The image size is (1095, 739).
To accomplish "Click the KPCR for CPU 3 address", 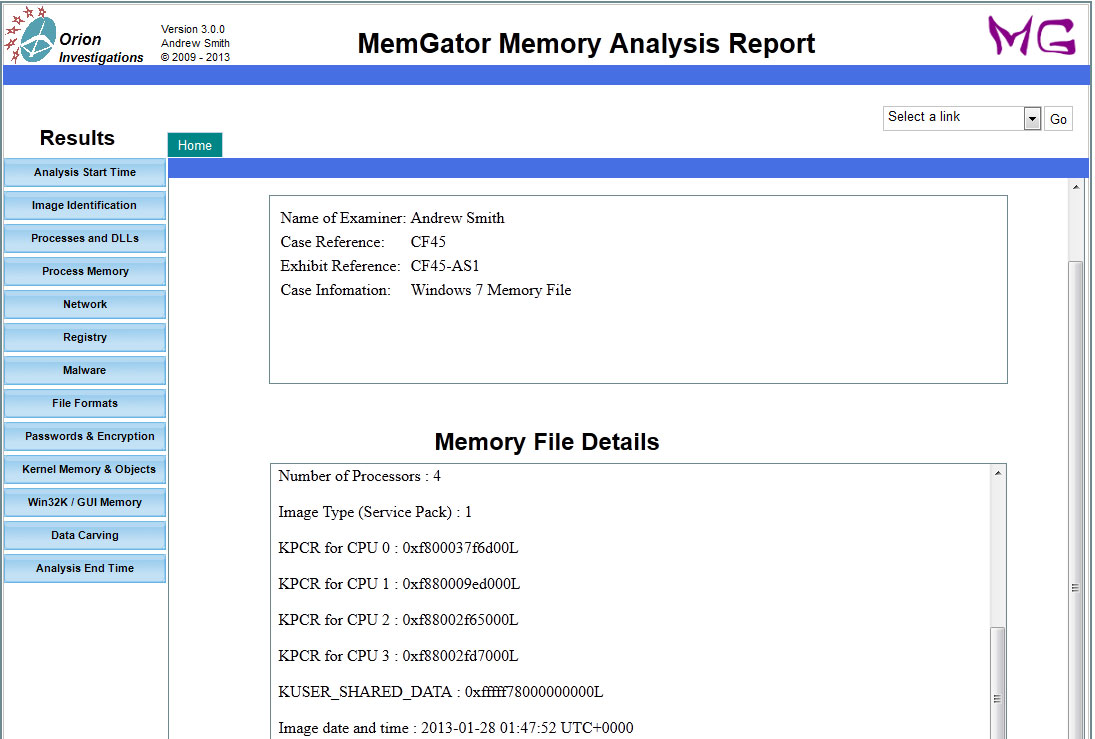I will [x=460, y=656].
